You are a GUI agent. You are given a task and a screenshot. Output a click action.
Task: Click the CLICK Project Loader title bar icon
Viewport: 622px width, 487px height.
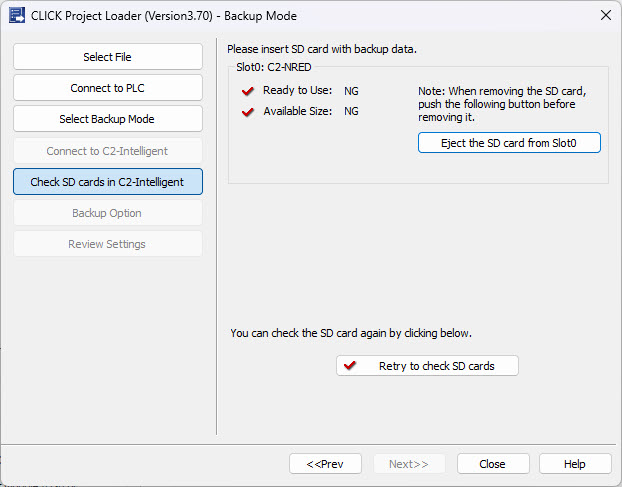(x=17, y=15)
